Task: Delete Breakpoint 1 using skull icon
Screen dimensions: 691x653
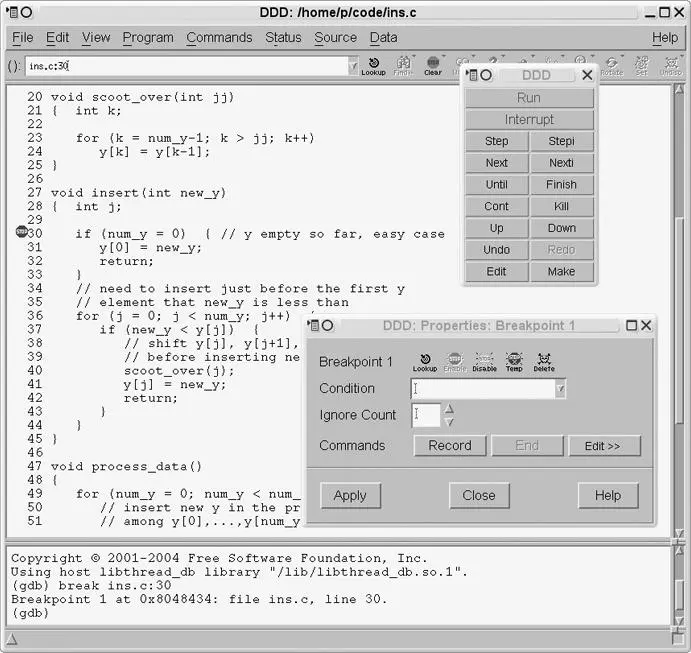Action: (544, 362)
